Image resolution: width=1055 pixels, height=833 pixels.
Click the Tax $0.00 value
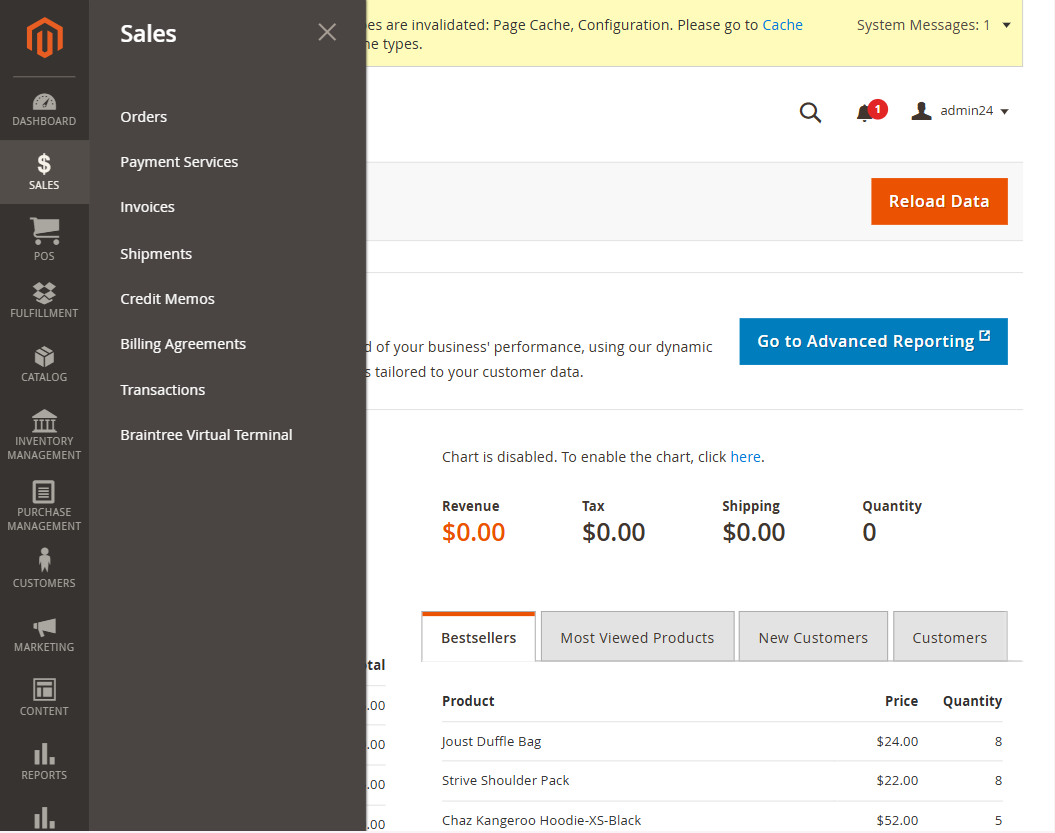(x=614, y=532)
